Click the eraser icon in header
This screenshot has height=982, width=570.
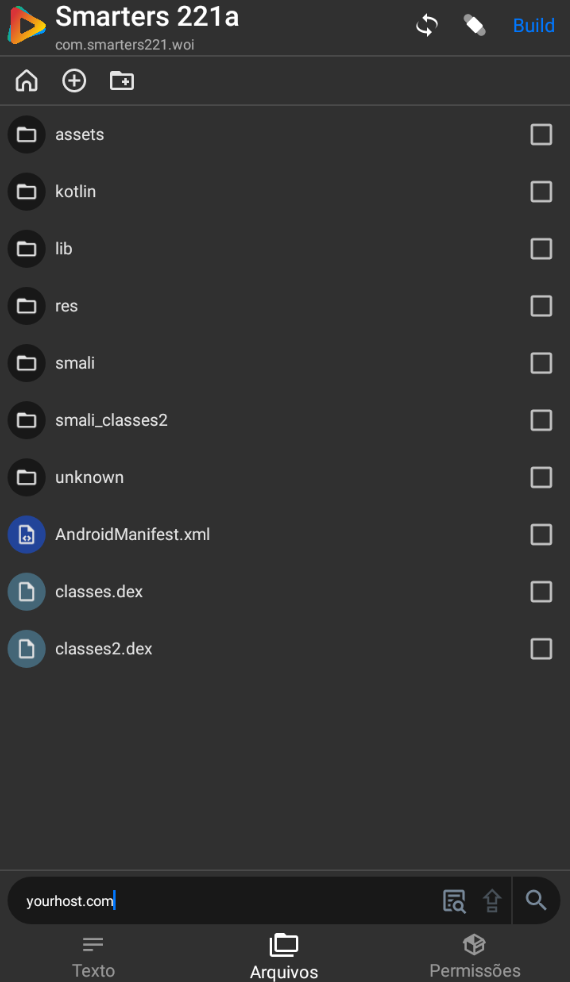tap(474, 26)
